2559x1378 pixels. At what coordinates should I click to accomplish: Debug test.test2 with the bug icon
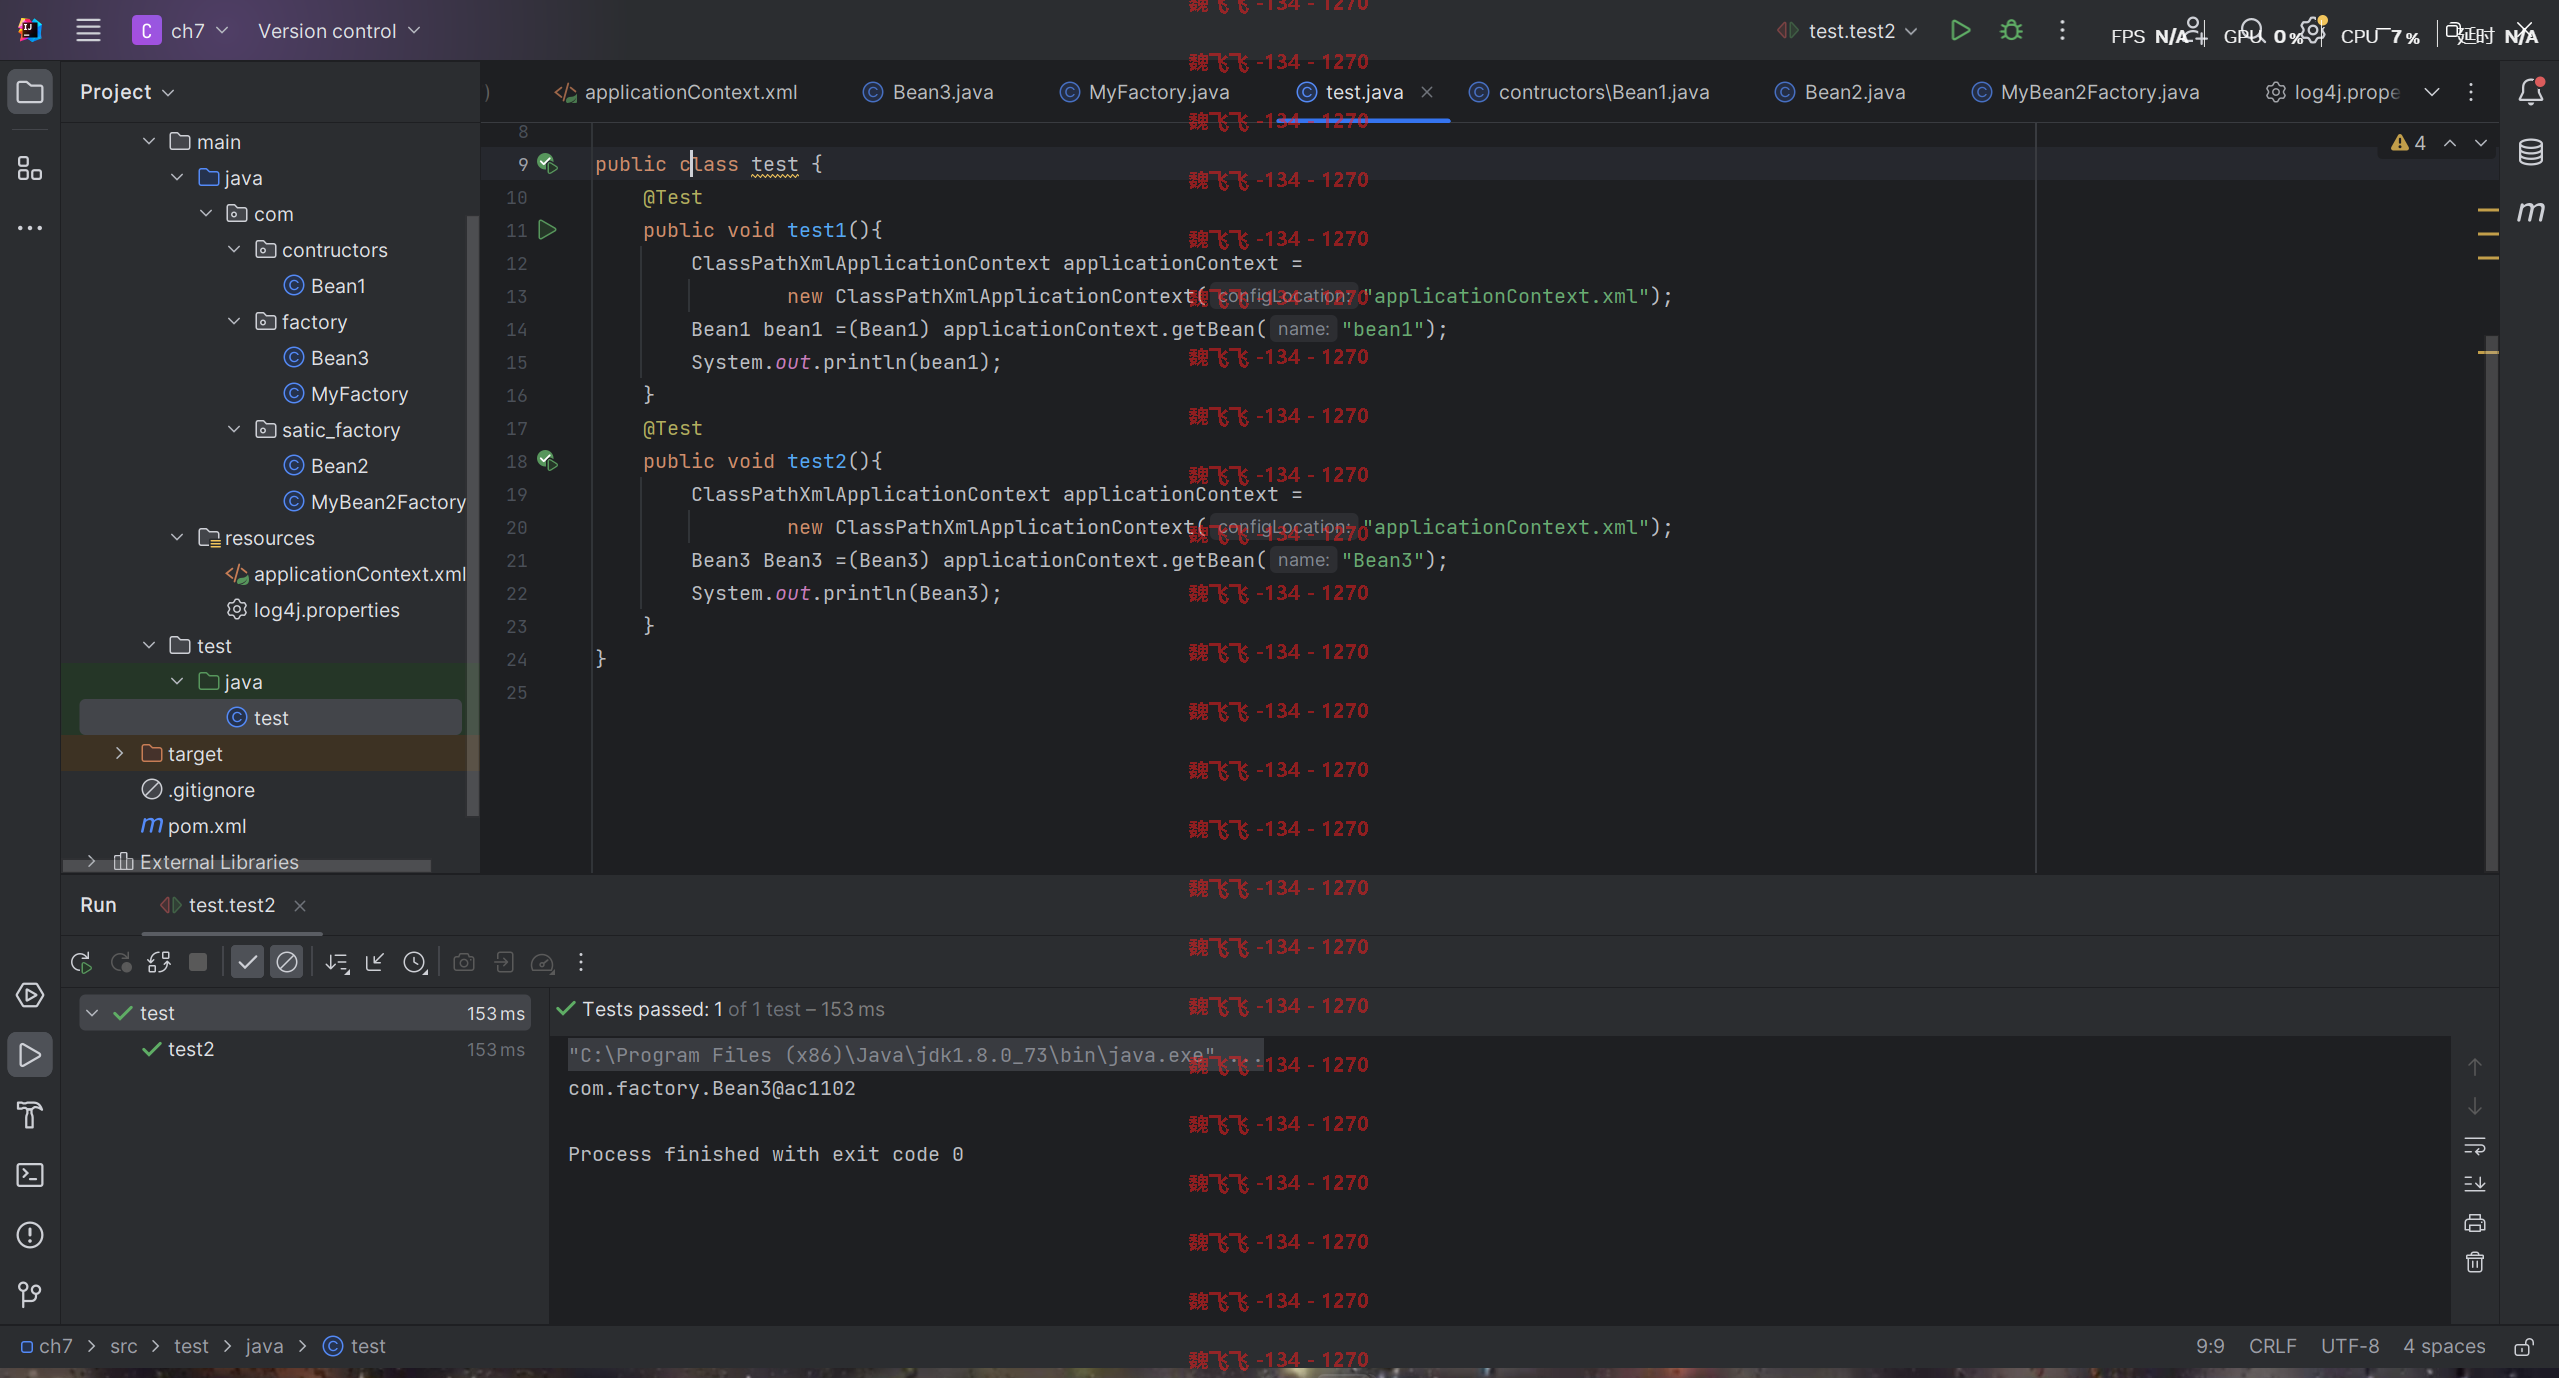(x=2011, y=31)
